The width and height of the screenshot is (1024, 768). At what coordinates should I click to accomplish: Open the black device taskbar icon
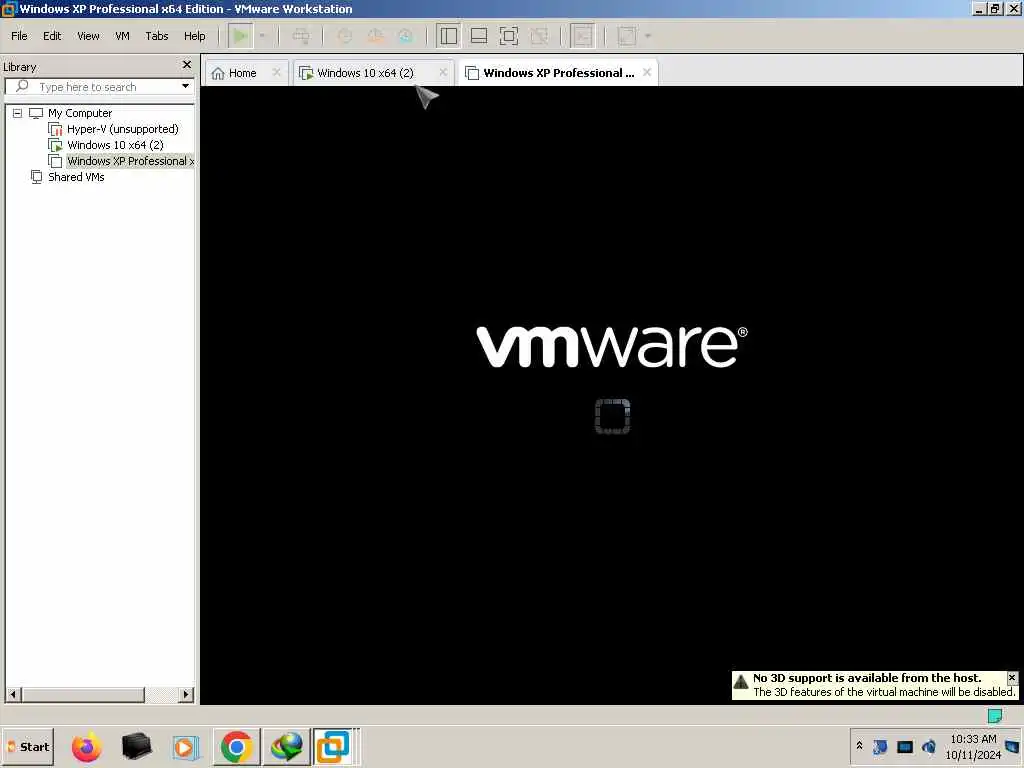136,746
